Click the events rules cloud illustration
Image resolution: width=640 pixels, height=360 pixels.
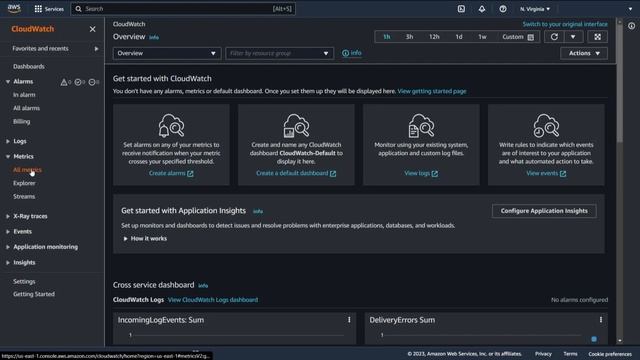click(x=546, y=125)
